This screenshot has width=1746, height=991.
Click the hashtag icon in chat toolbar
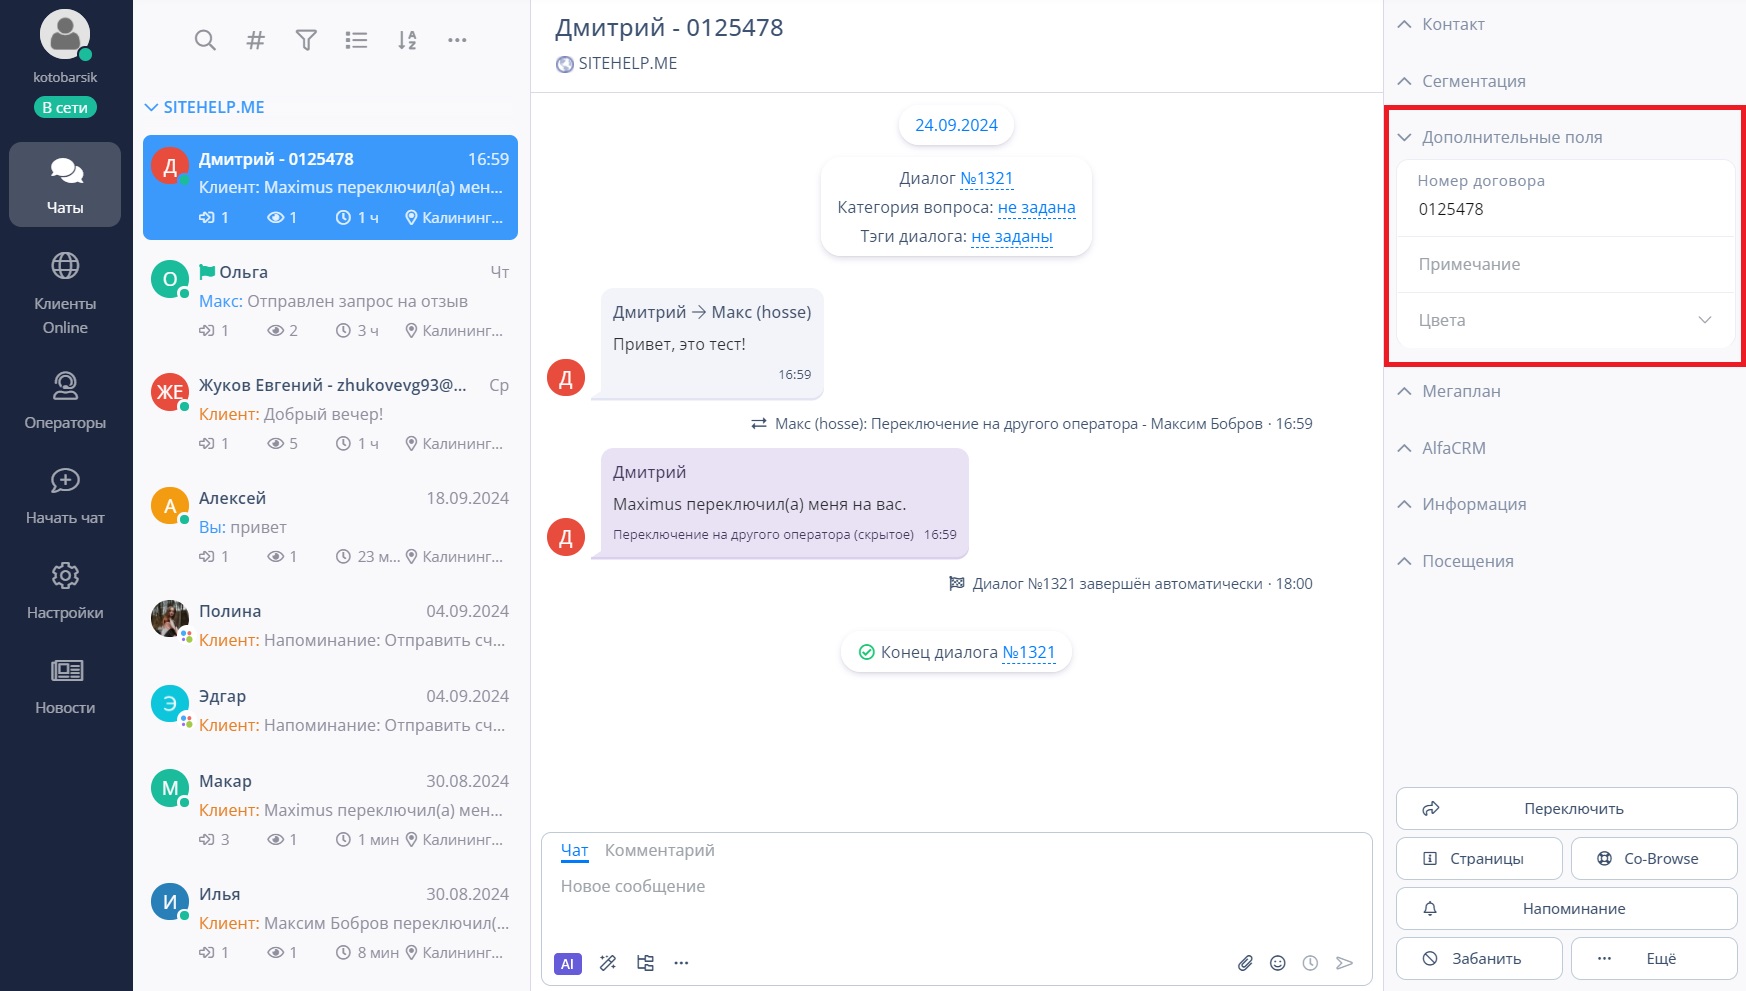pyautogui.click(x=256, y=40)
